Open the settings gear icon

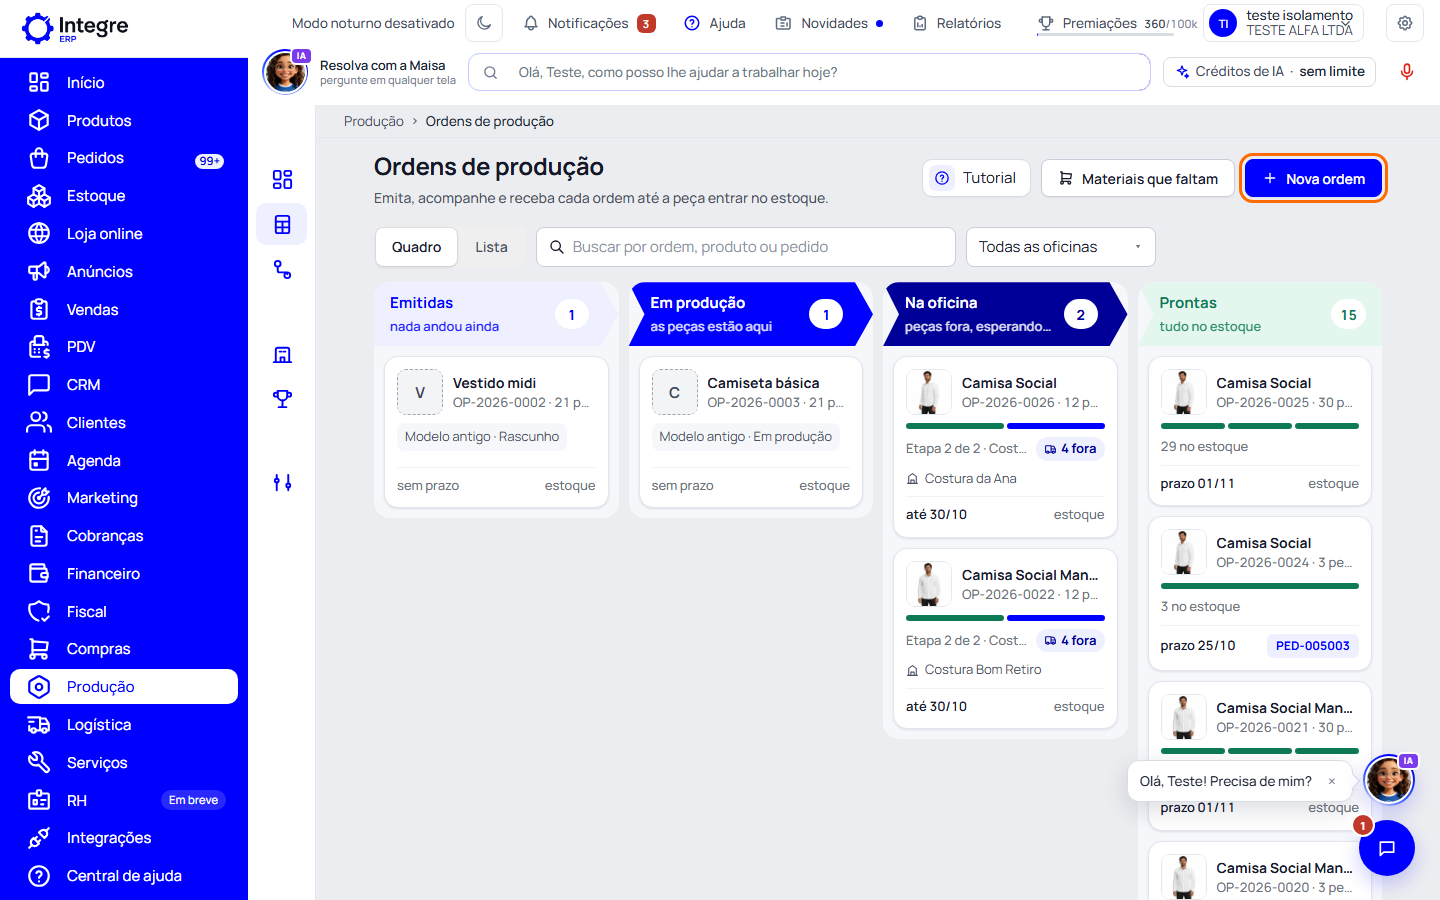point(1405,23)
